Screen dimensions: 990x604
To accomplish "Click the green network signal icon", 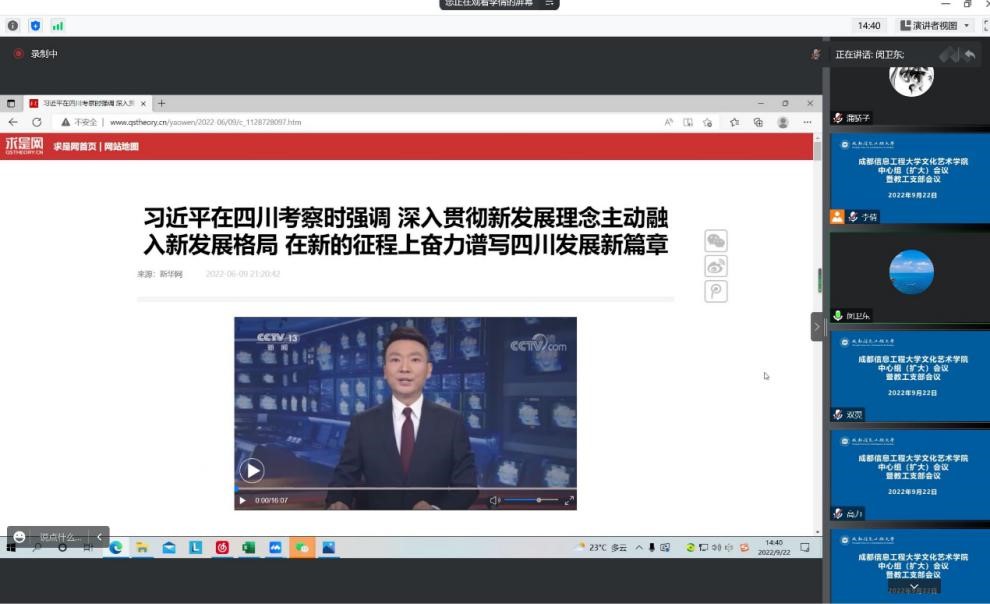I will click(57, 26).
